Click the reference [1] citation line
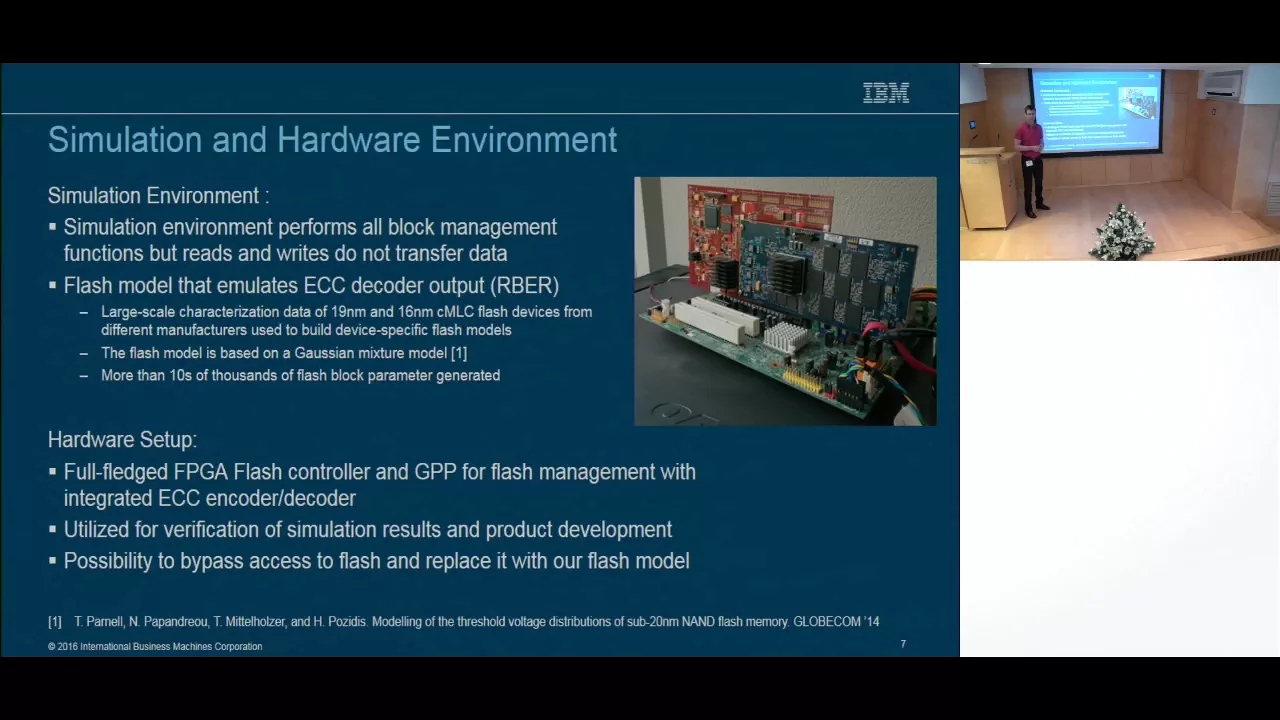1280x720 pixels. coord(464,622)
